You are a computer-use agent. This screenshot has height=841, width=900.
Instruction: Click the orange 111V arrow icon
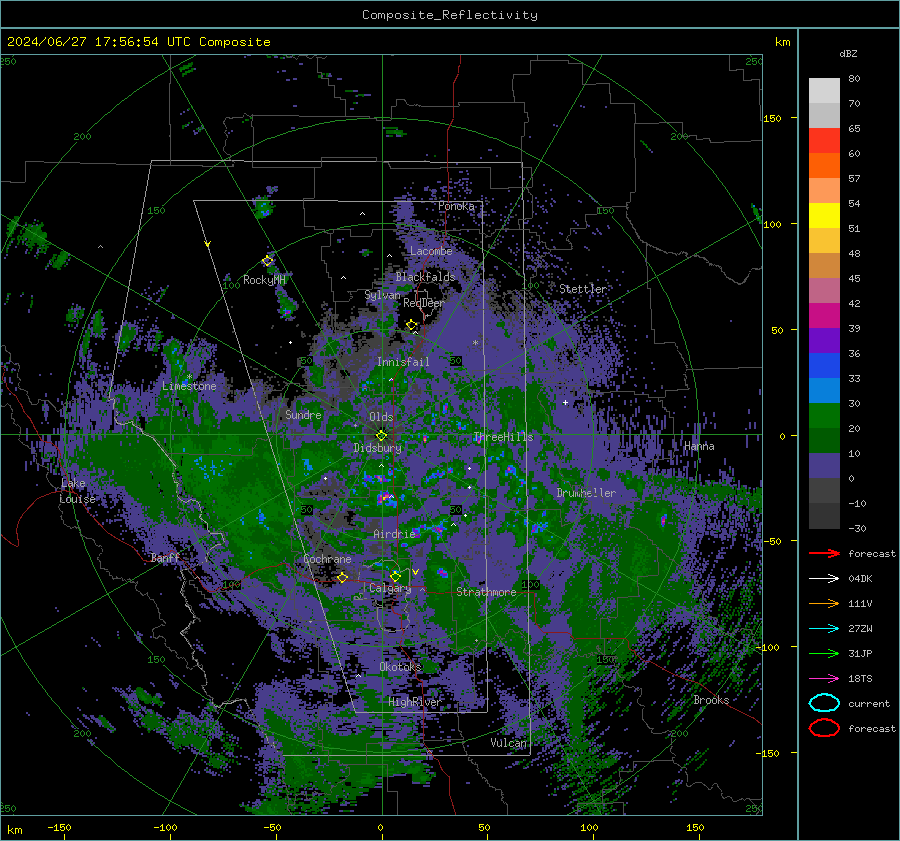(x=824, y=603)
